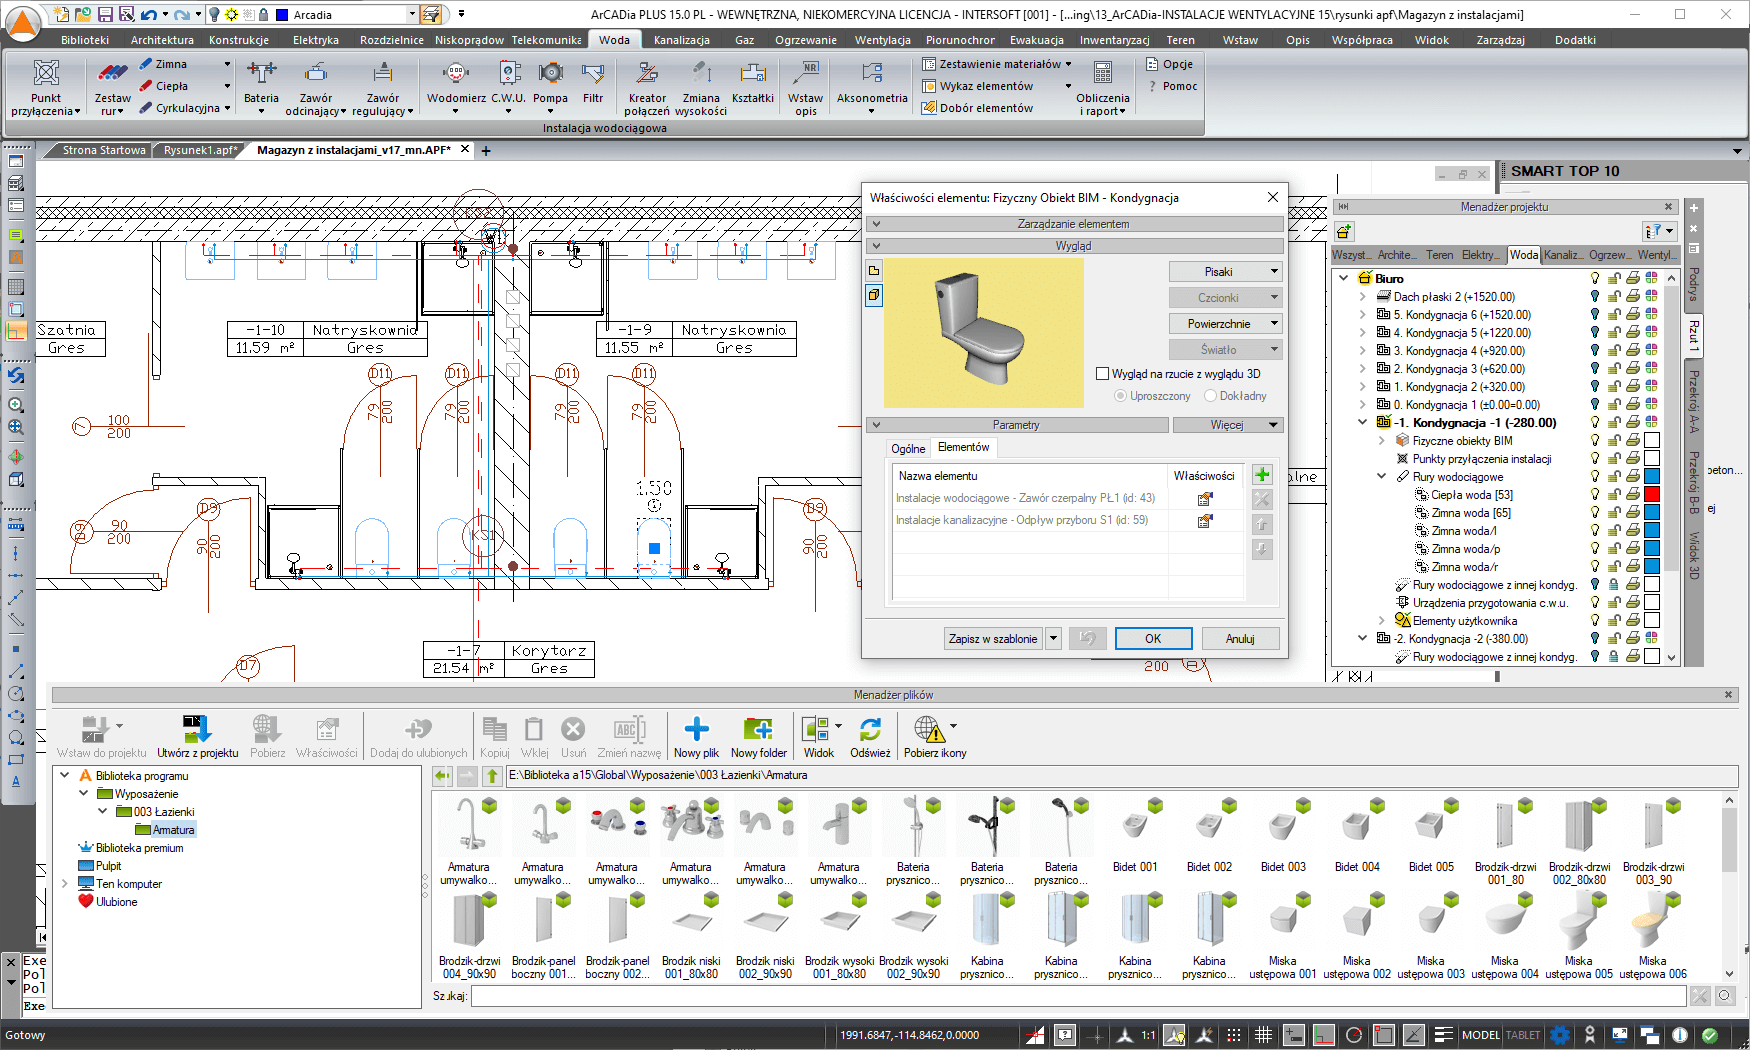The image size is (1750, 1050).
Task: Click green plus to add element
Action: 1262,475
